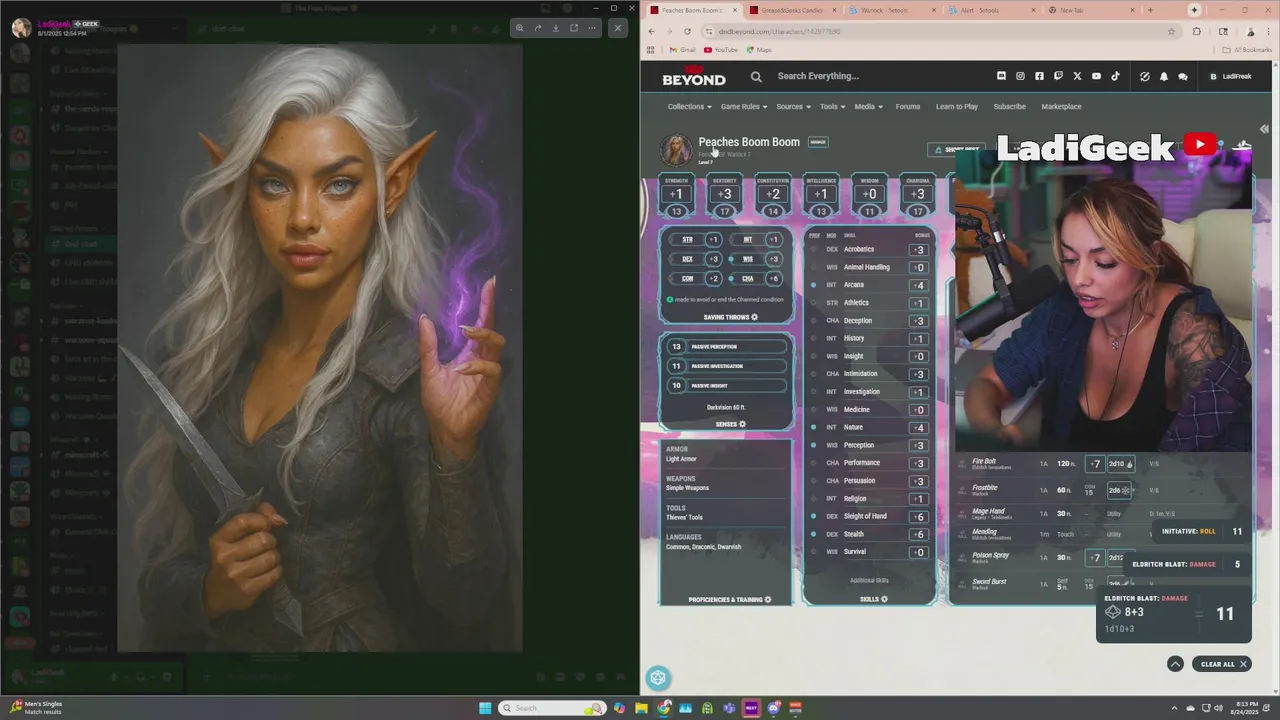Toggle Sleight of Hand proficiency dot
The image size is (1280, 720).
coord(813,517)
